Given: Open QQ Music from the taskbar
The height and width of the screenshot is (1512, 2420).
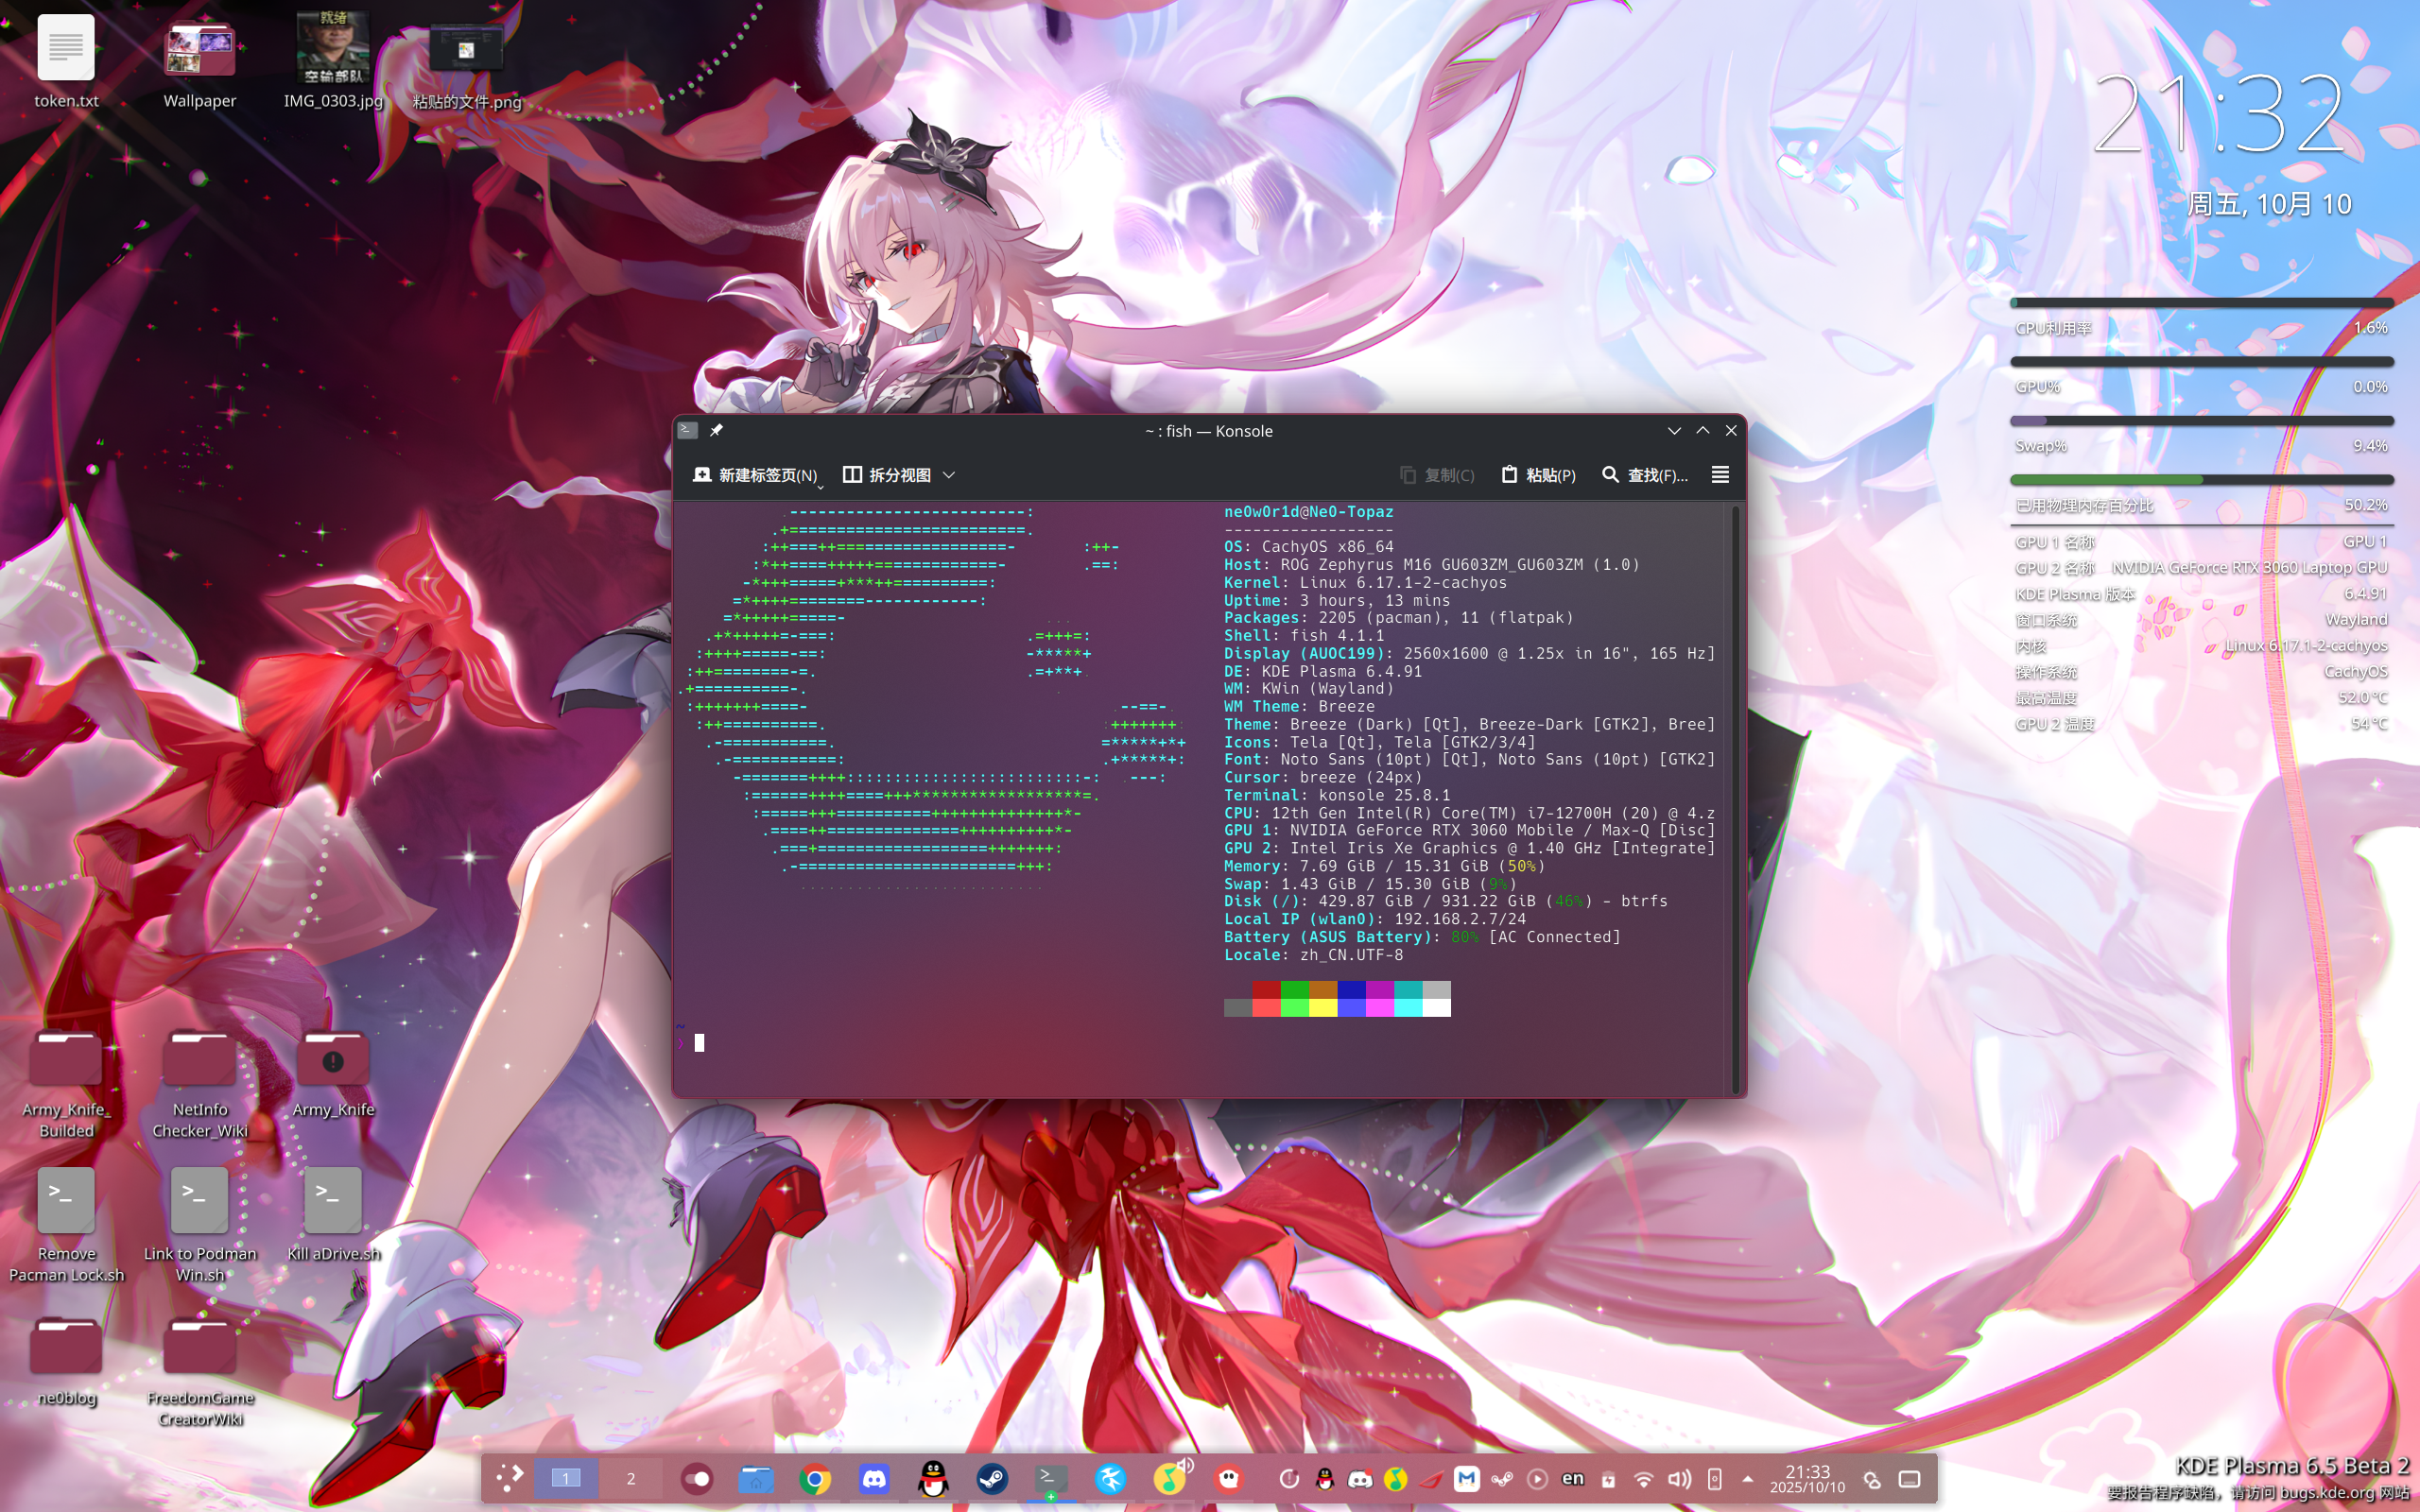Looking at the screenshot, I should pyautogui.click(x=1170, y=1479).
